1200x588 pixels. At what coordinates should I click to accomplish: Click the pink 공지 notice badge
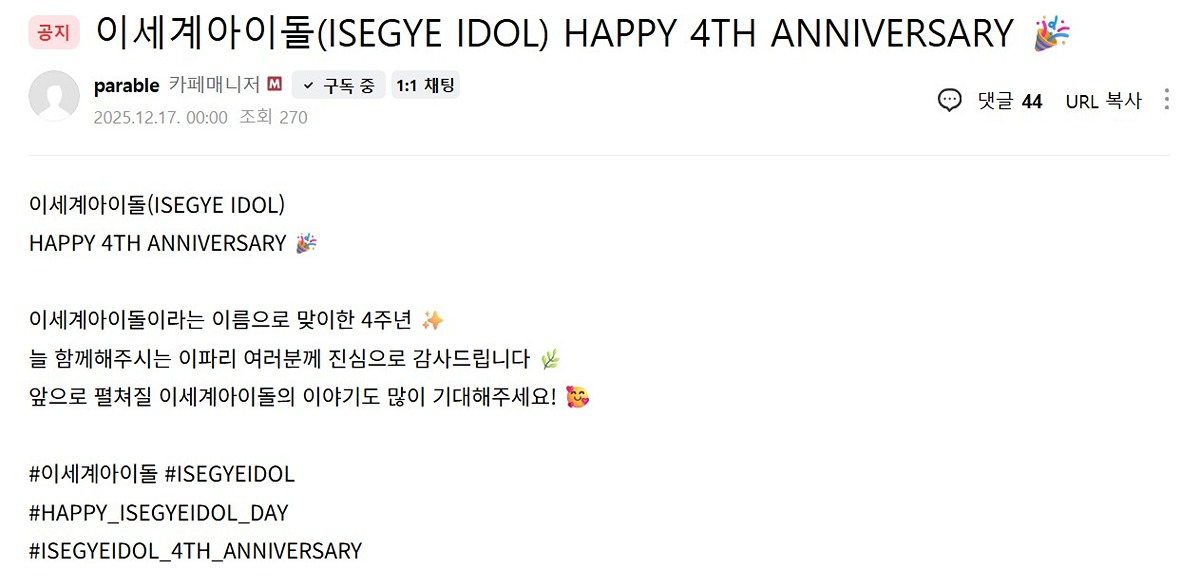53,34
